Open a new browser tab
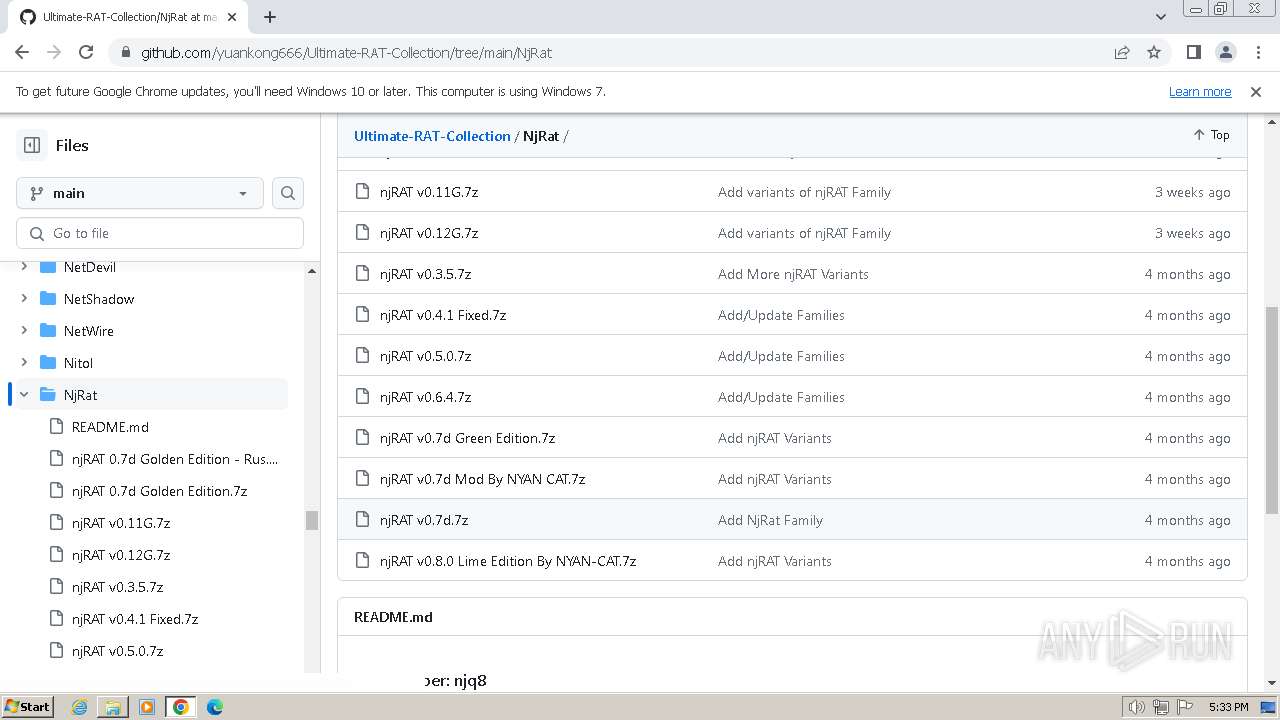Image resolution: width=1280 pixels, height=720 pixels. 270,17
